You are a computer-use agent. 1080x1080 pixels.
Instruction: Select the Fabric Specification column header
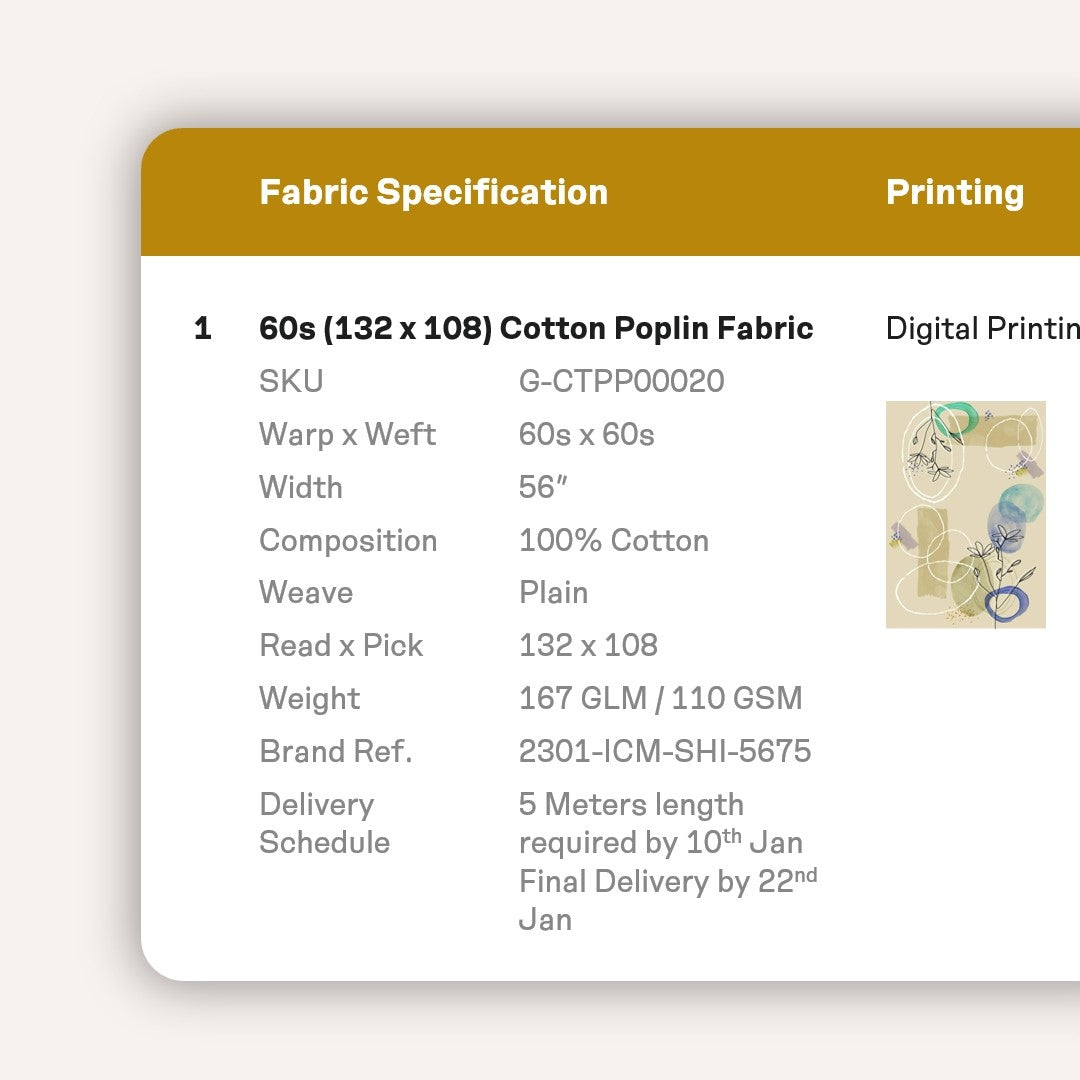(x=433, y=192)
